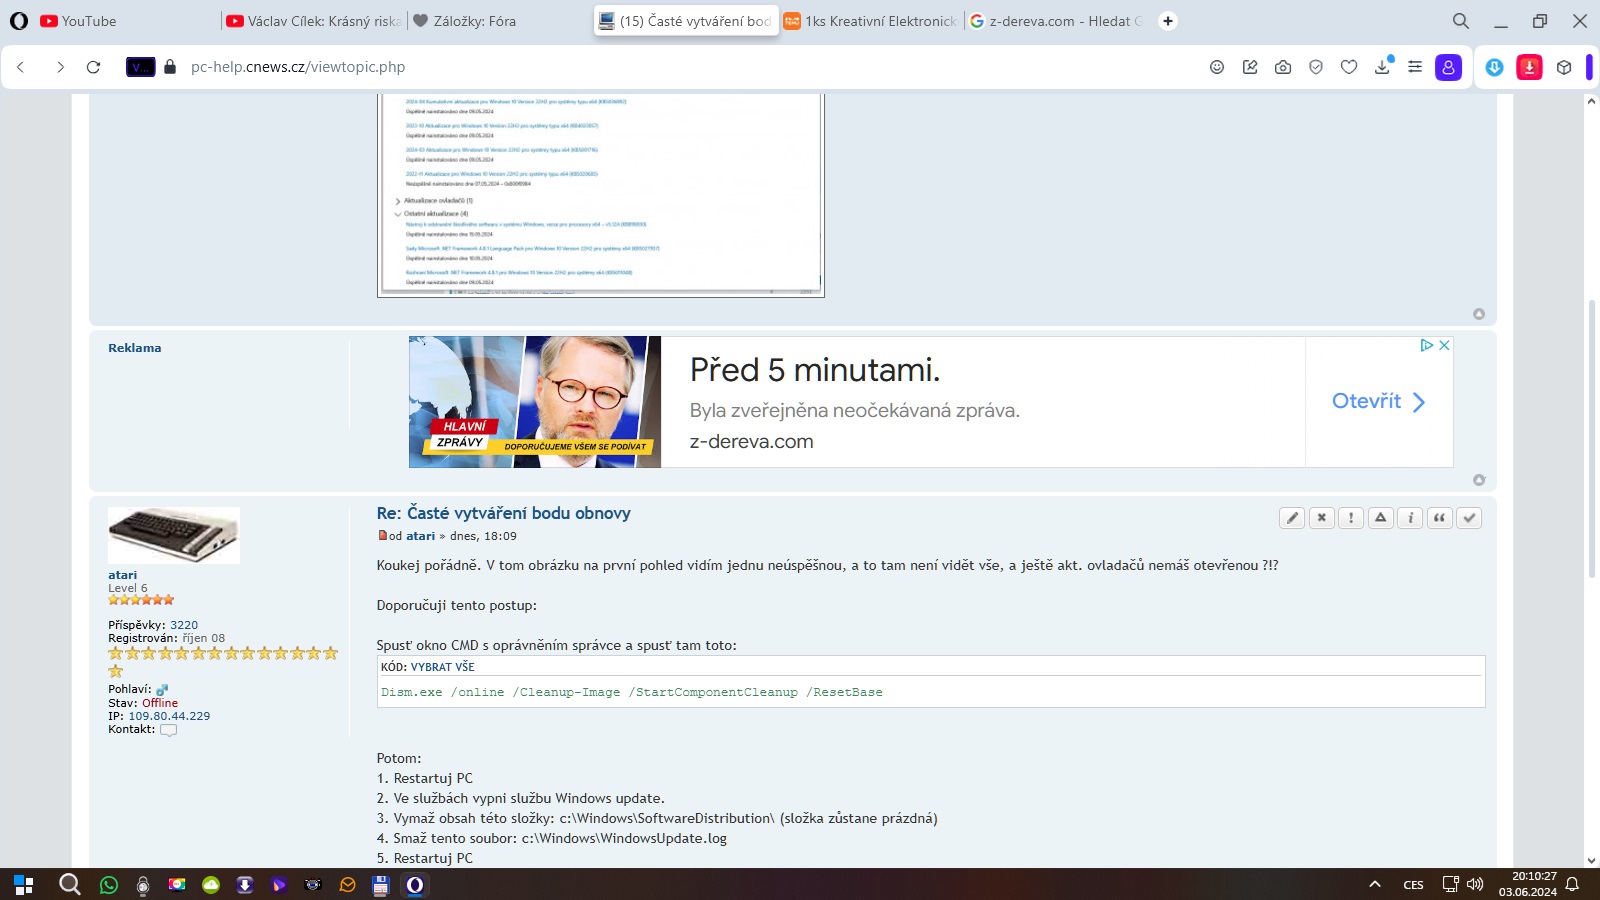This screenshot has height=900, width=1600.
Task: Click the page vertical scrollbar
Action: 1591,440
